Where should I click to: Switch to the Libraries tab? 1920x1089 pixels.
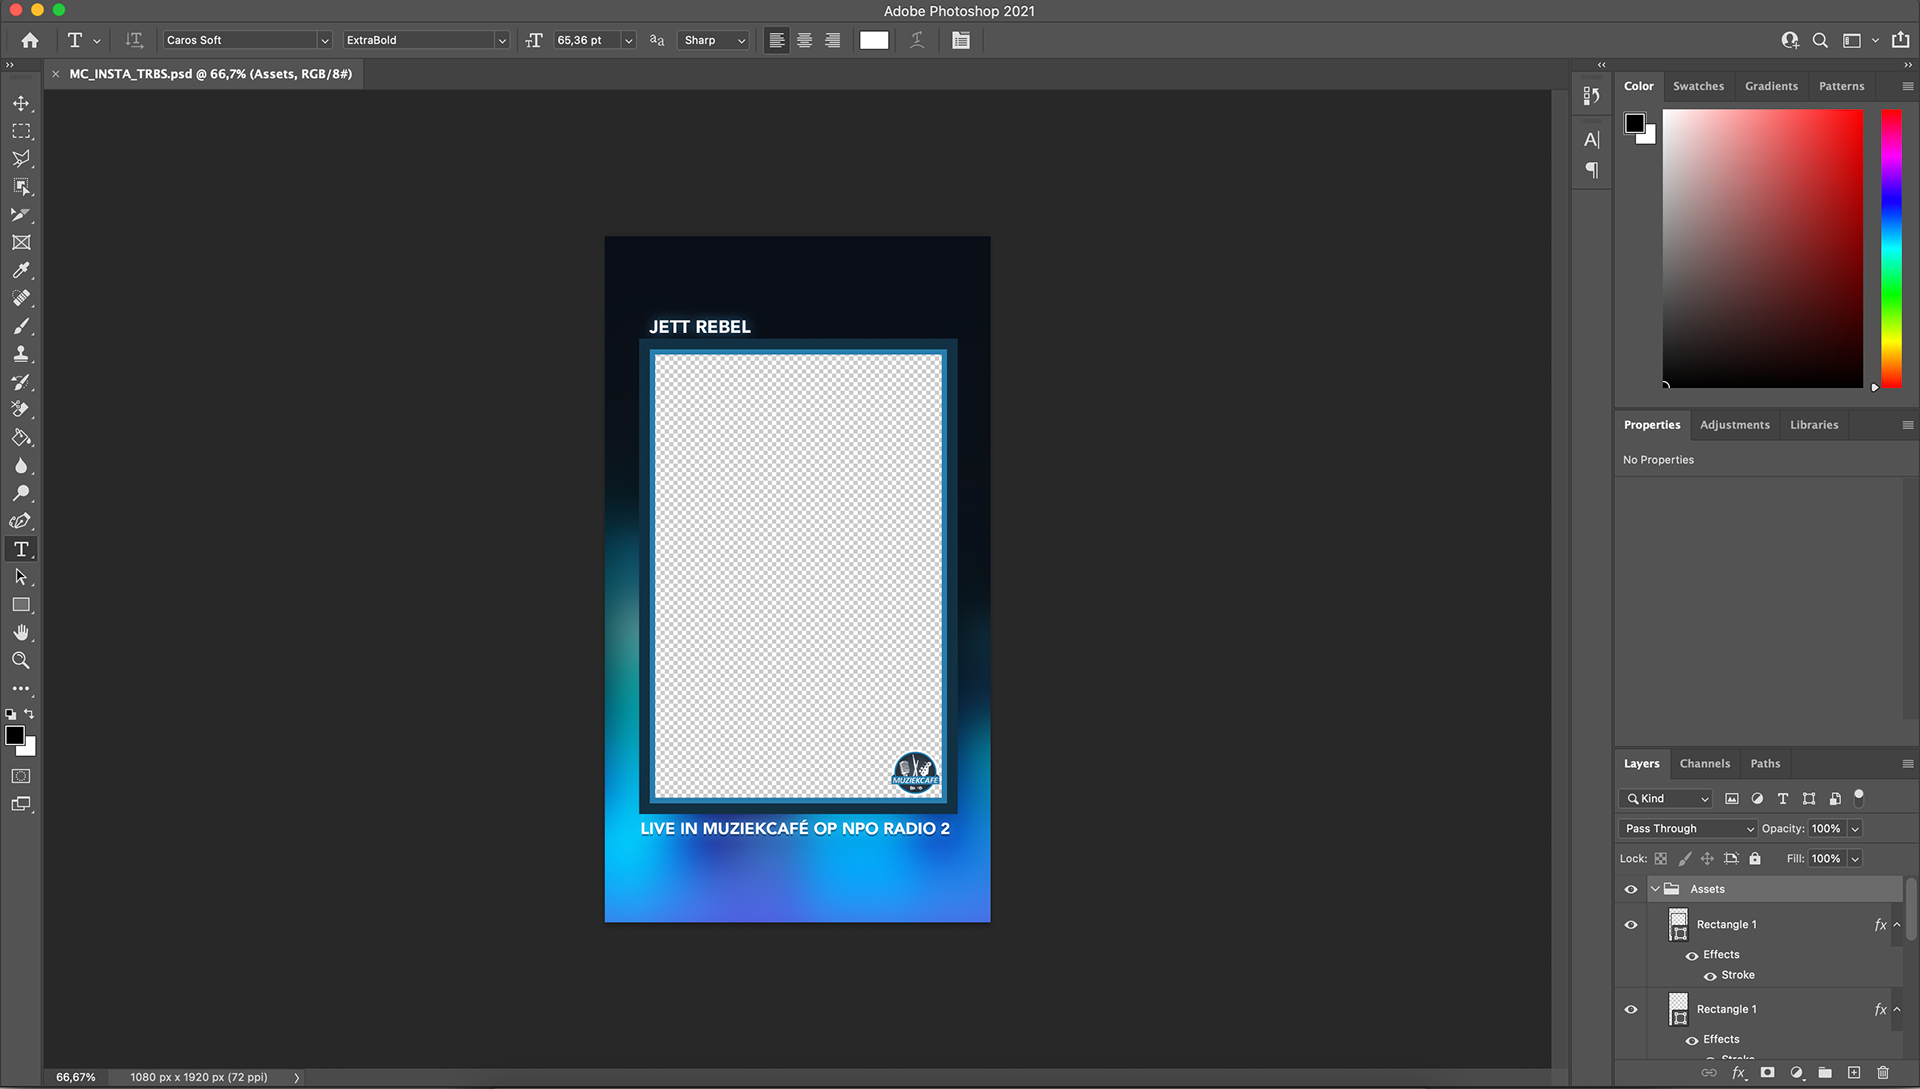[x=1814, y=425]
